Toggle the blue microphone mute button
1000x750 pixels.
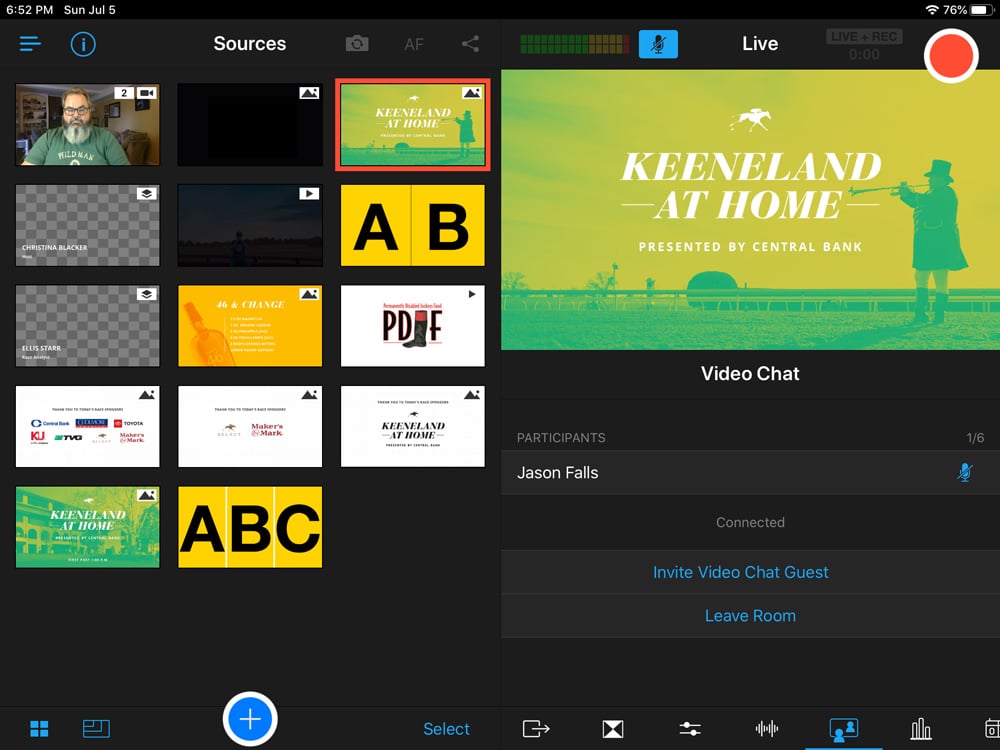[x=658, y=44]
